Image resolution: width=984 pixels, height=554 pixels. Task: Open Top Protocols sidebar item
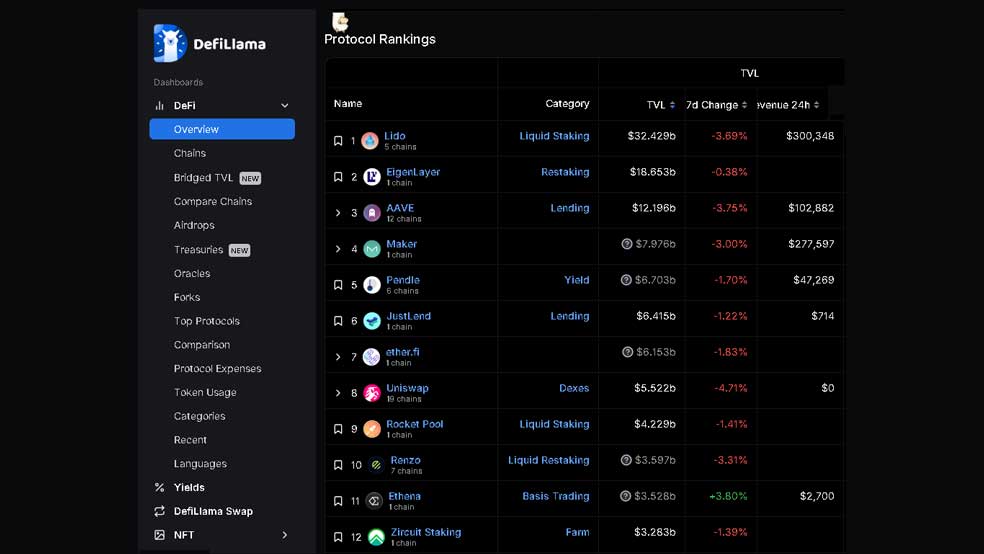point(206,321)
